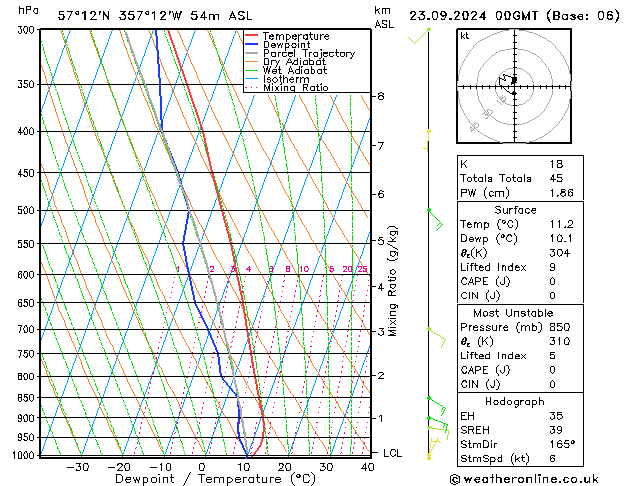
Task: Click the wind barb at 500 hPa level
Action: click(436, 220)
